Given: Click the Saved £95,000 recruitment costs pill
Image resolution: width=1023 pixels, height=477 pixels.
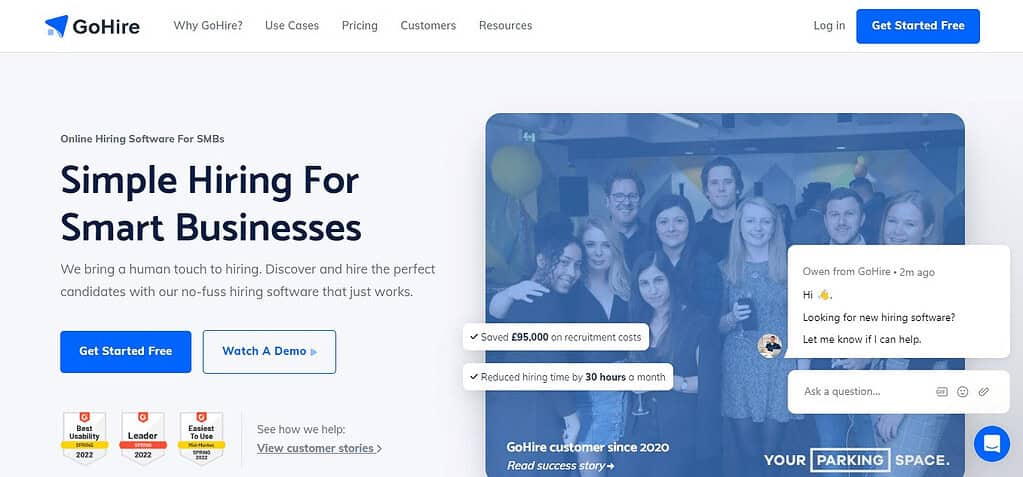Looking at the screenshot, I should coord(556,337).
